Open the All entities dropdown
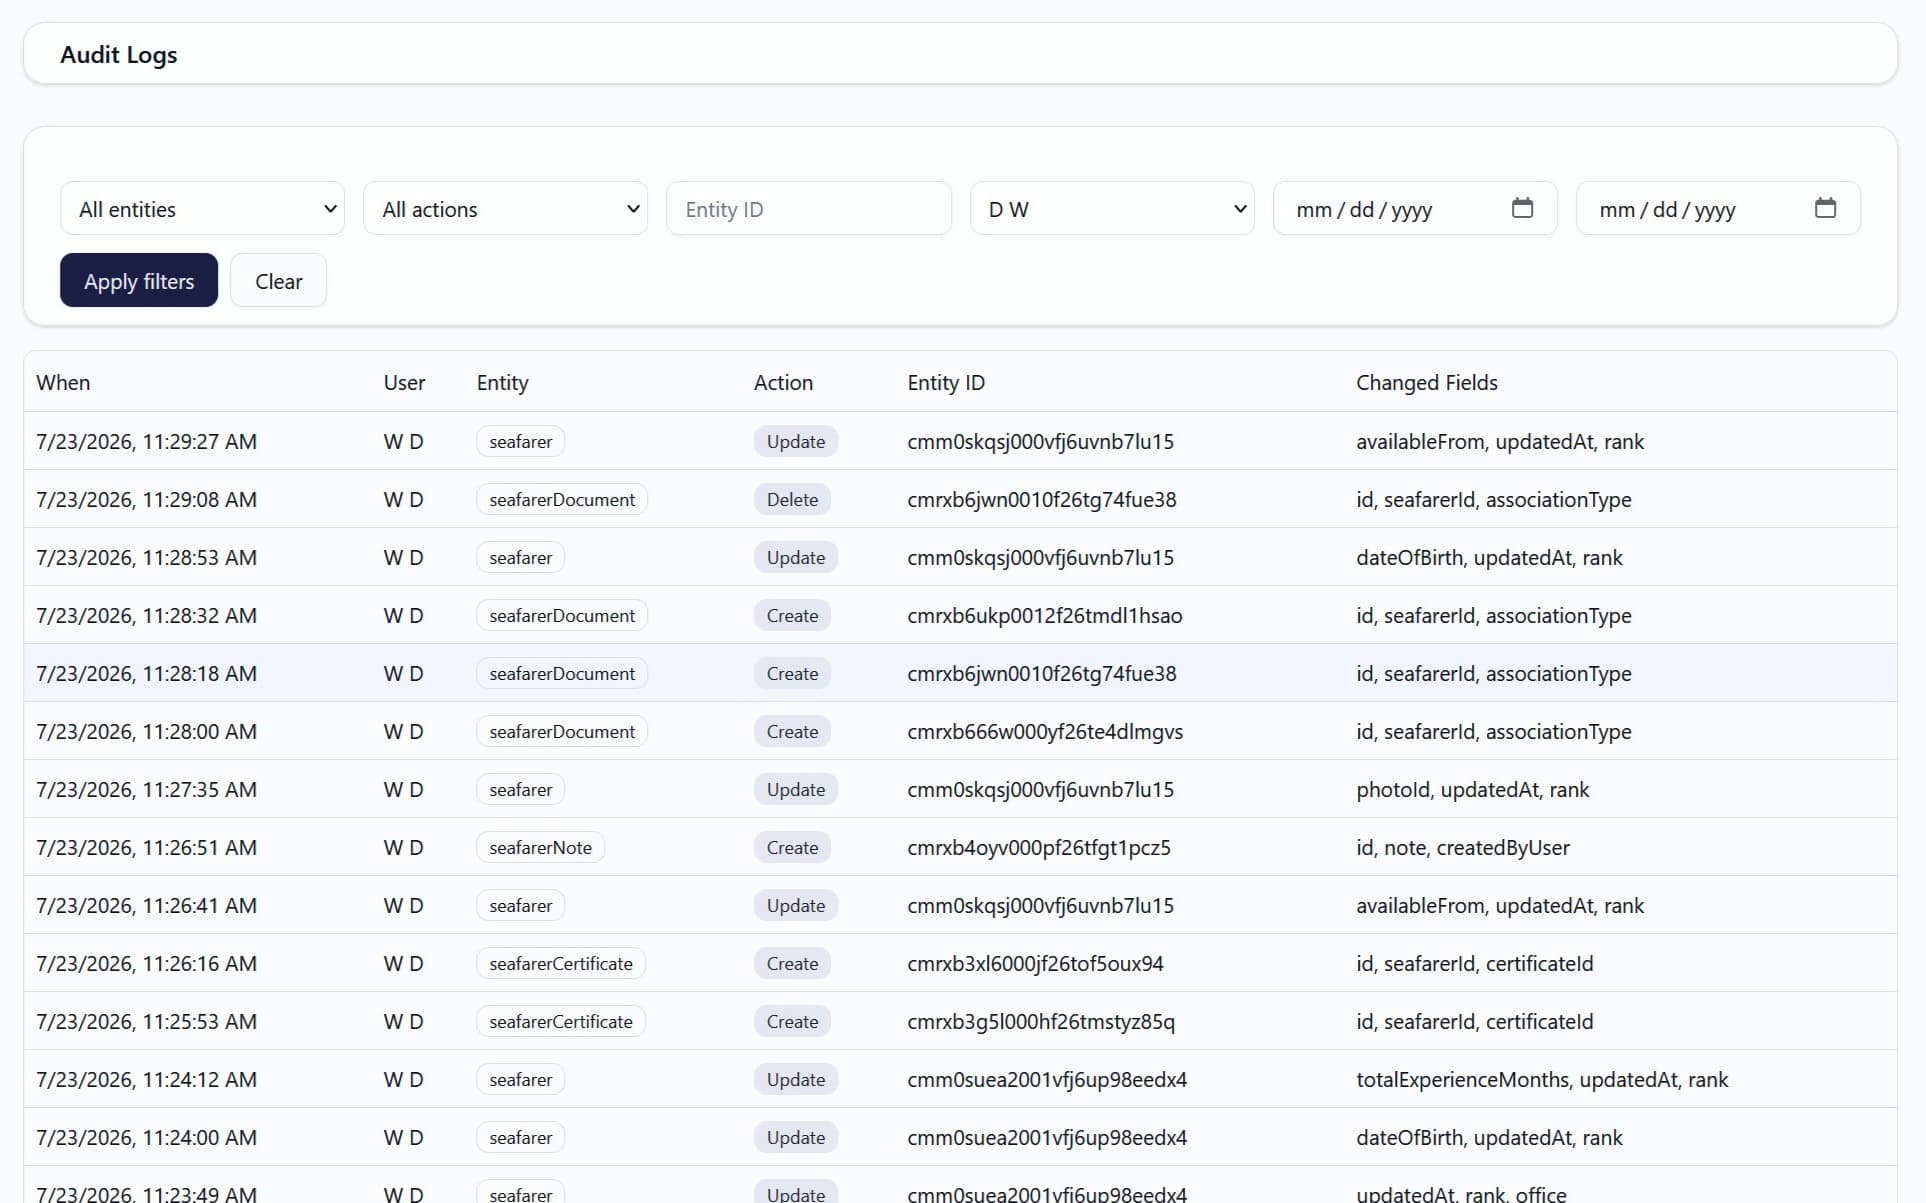The image size is (1926, 1203). [202, 208]
